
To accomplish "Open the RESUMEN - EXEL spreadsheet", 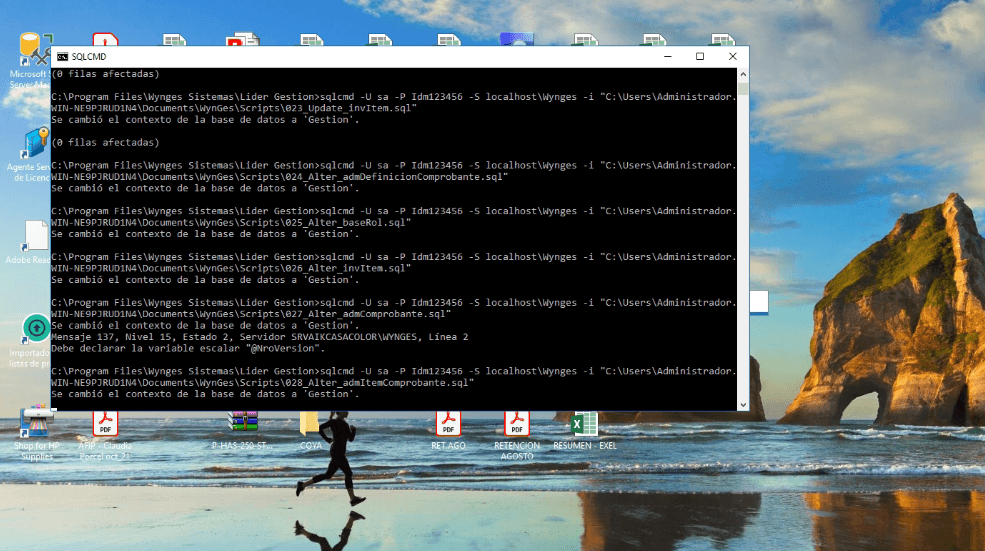I will point(584,425).
